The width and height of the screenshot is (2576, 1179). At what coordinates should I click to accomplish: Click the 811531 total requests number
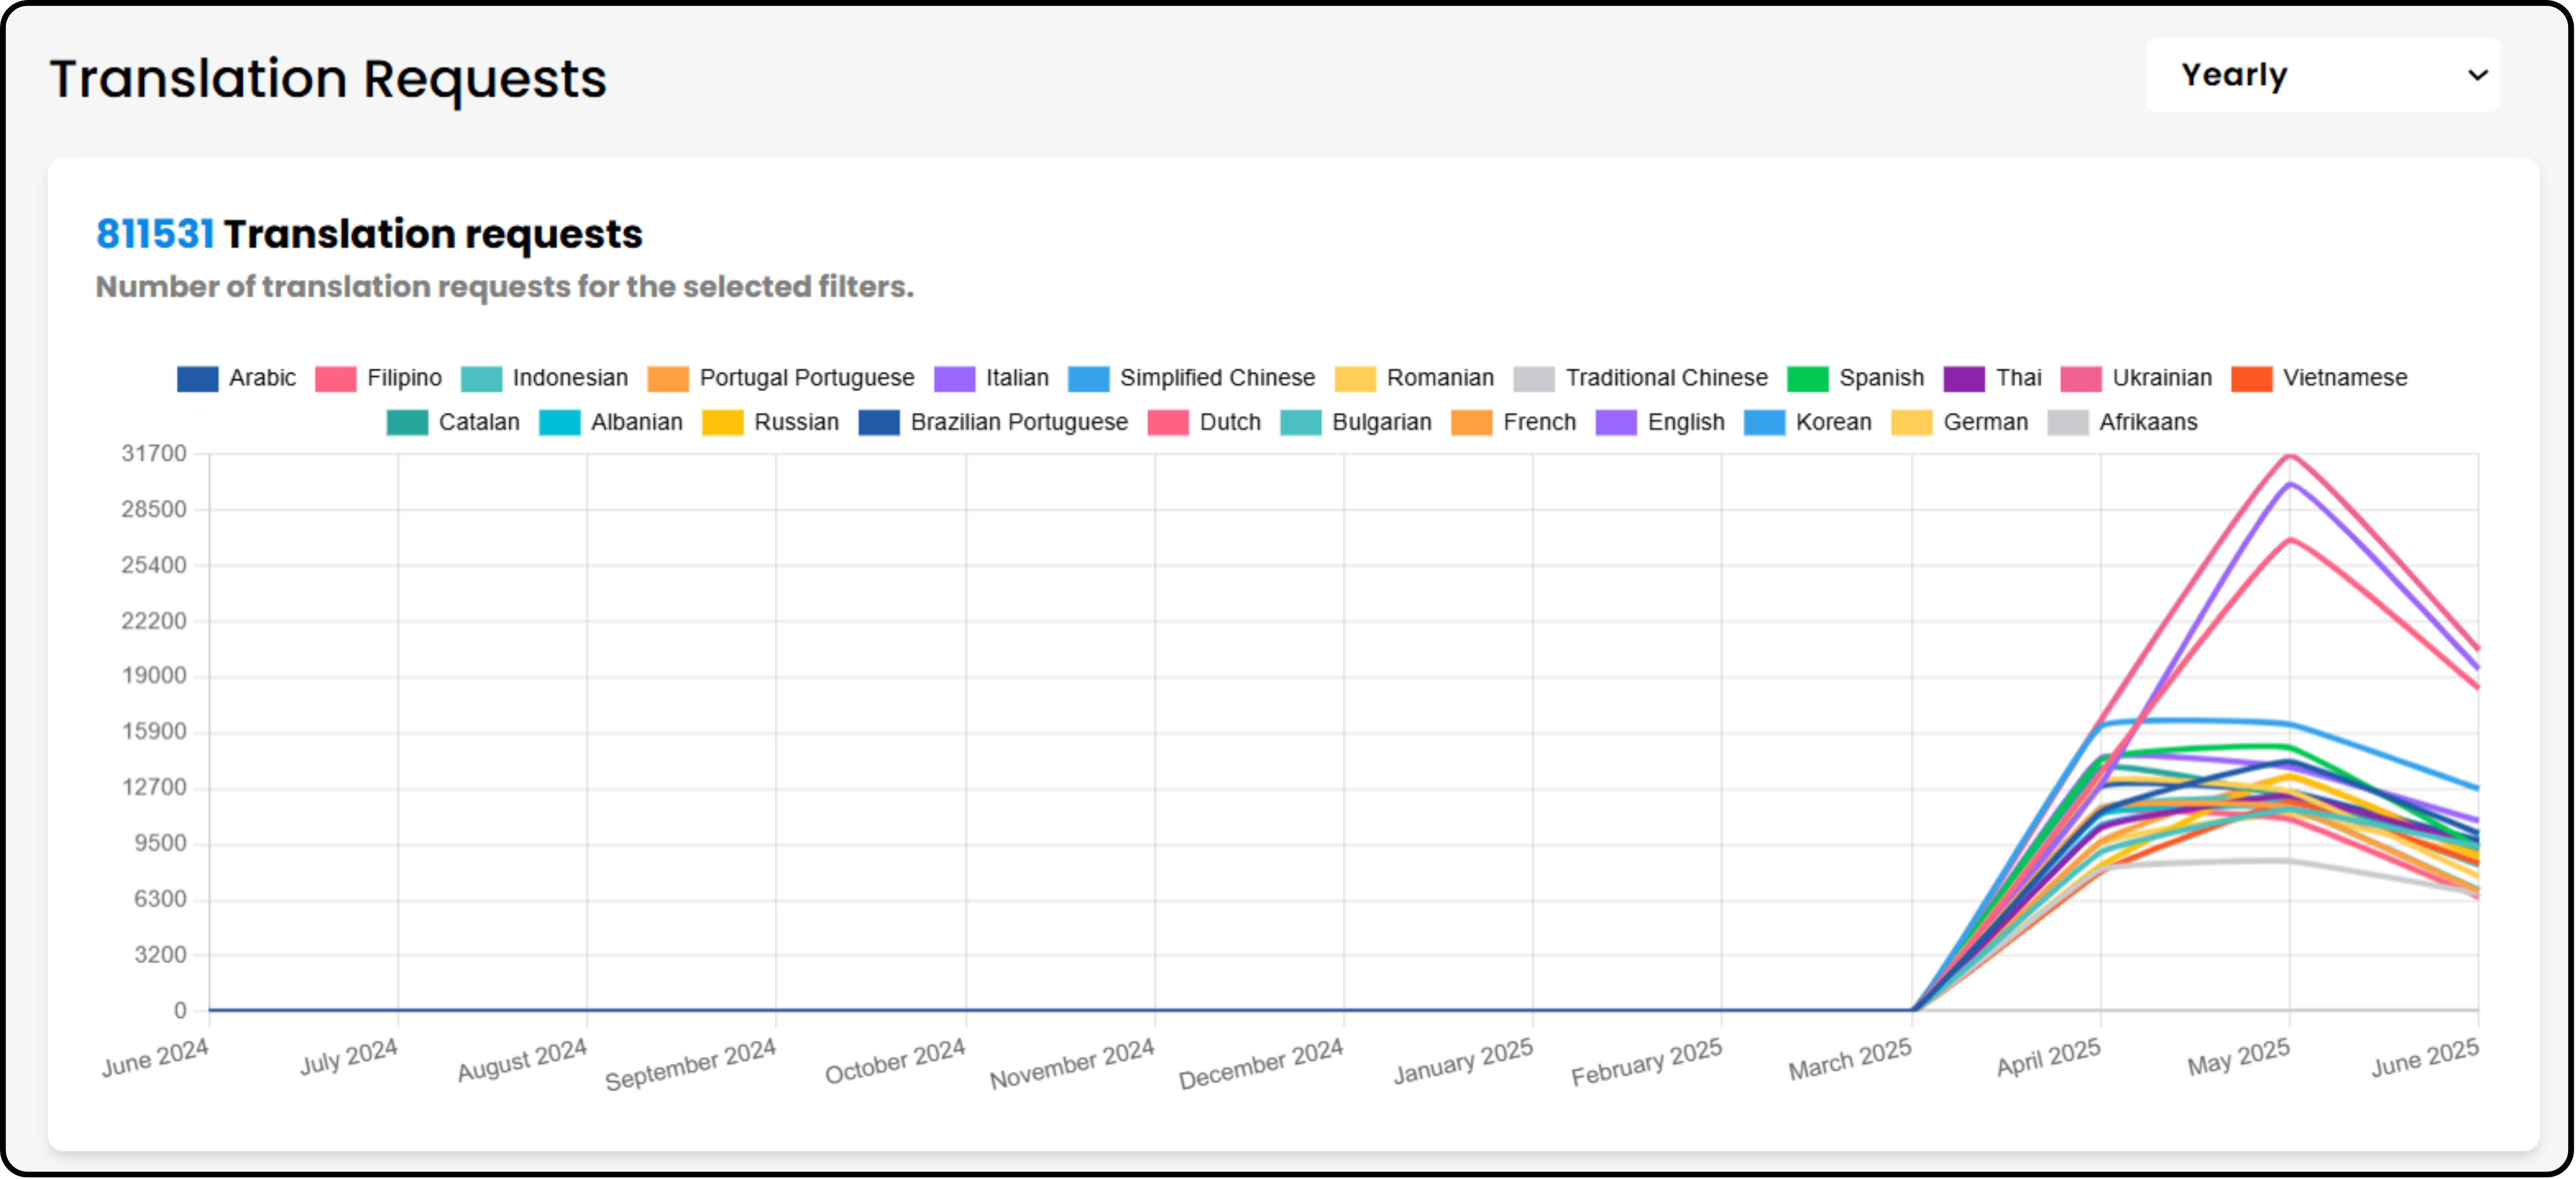coord(155,234)
